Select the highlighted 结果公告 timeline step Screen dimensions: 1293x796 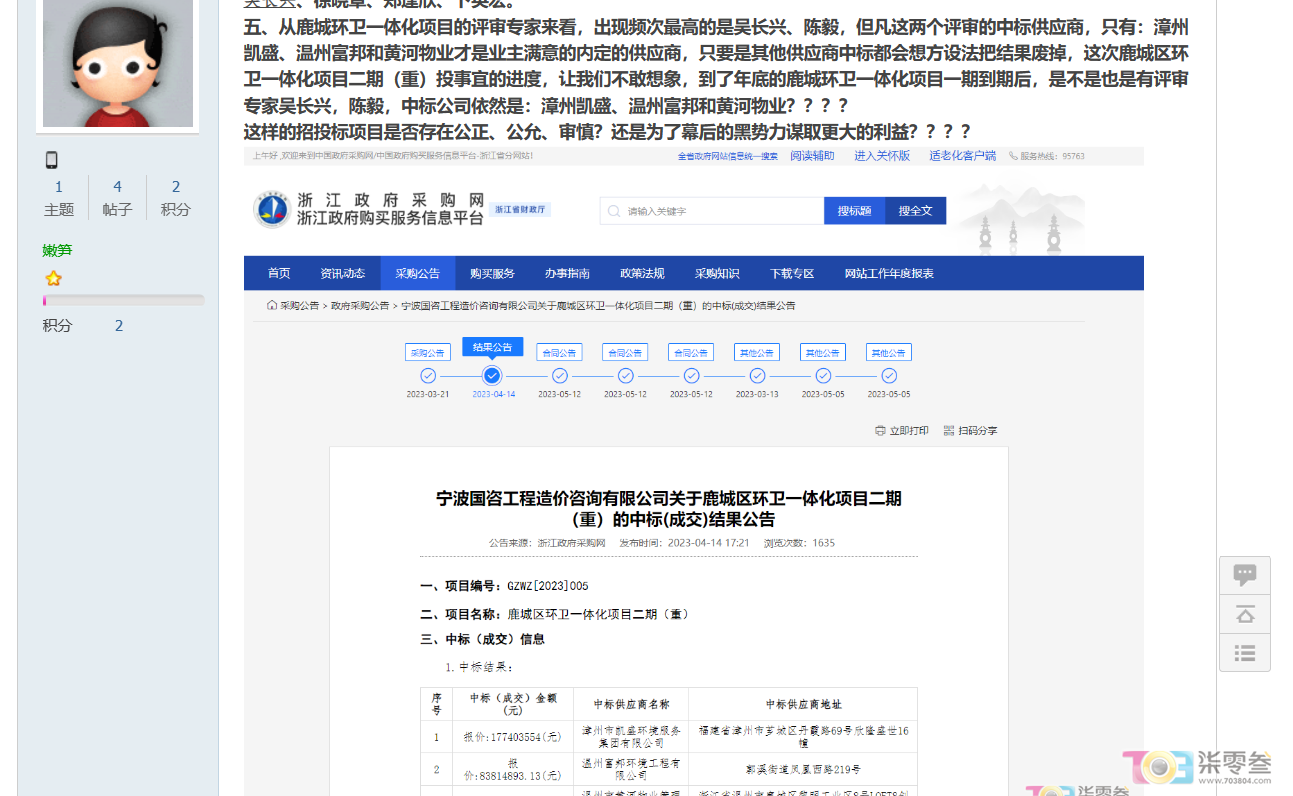[x=492, y=347]
